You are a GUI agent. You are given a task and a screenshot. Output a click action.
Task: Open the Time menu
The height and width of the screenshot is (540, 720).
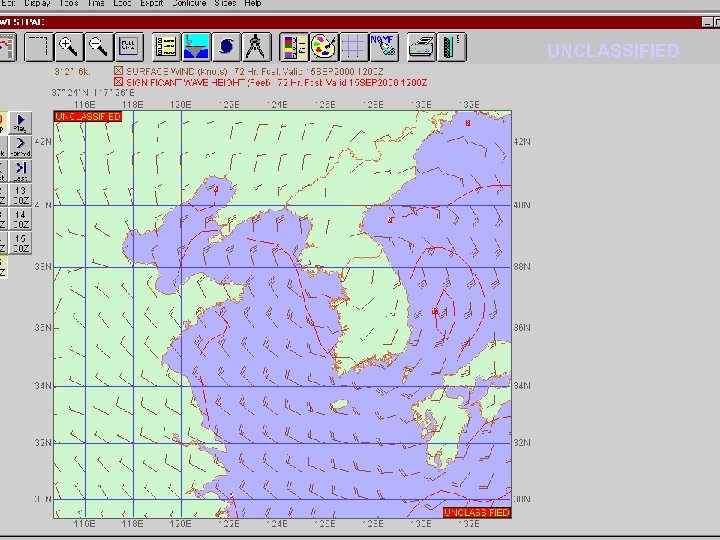(x=96, y=3)
